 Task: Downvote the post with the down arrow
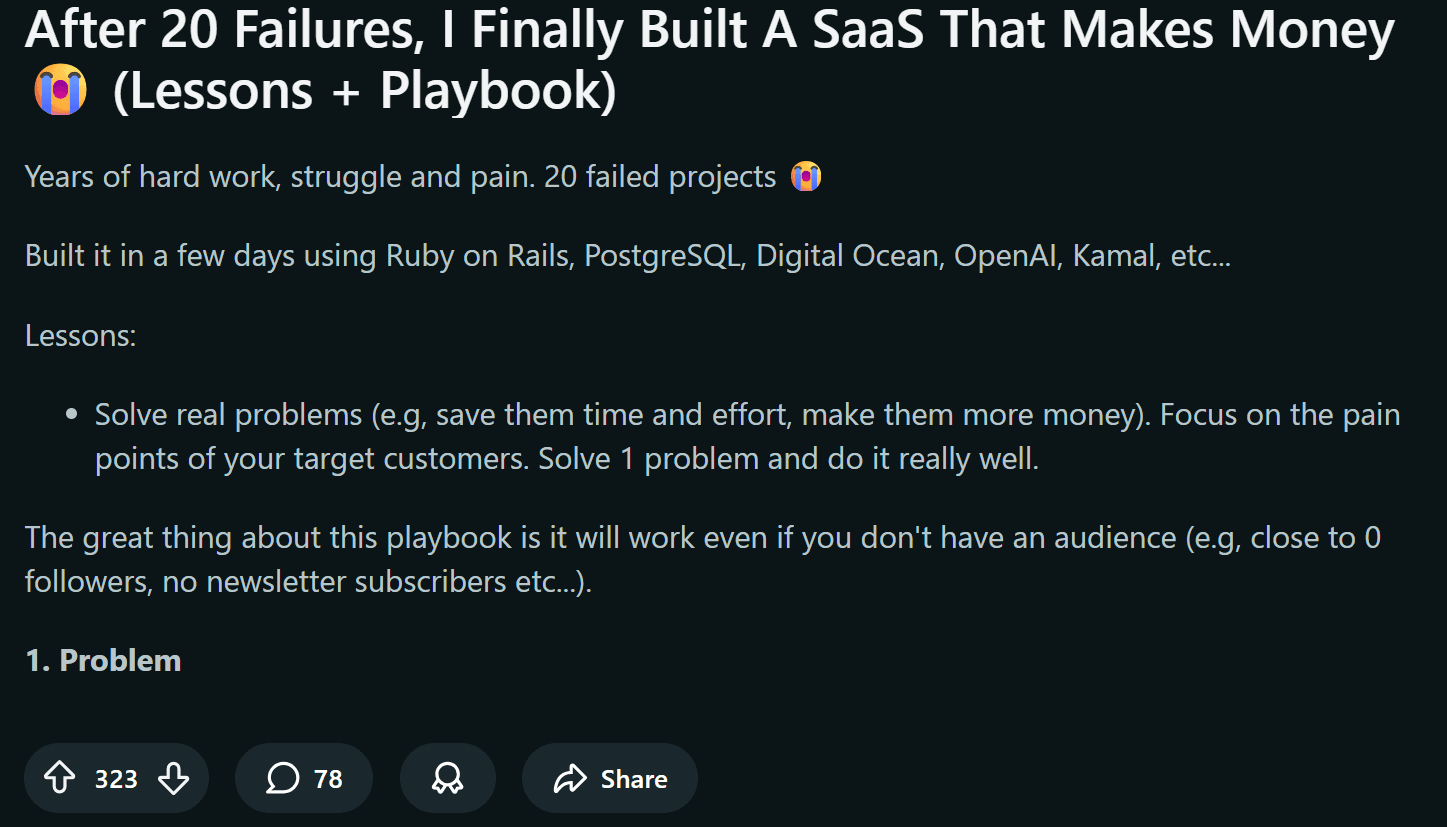point(174,778)
